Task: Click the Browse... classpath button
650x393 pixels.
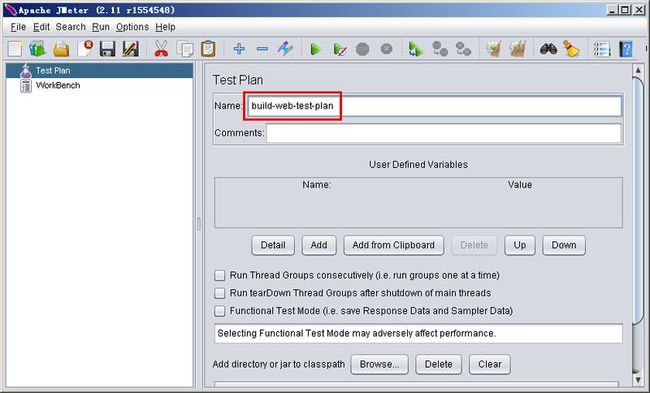Action: coord(379,364)
